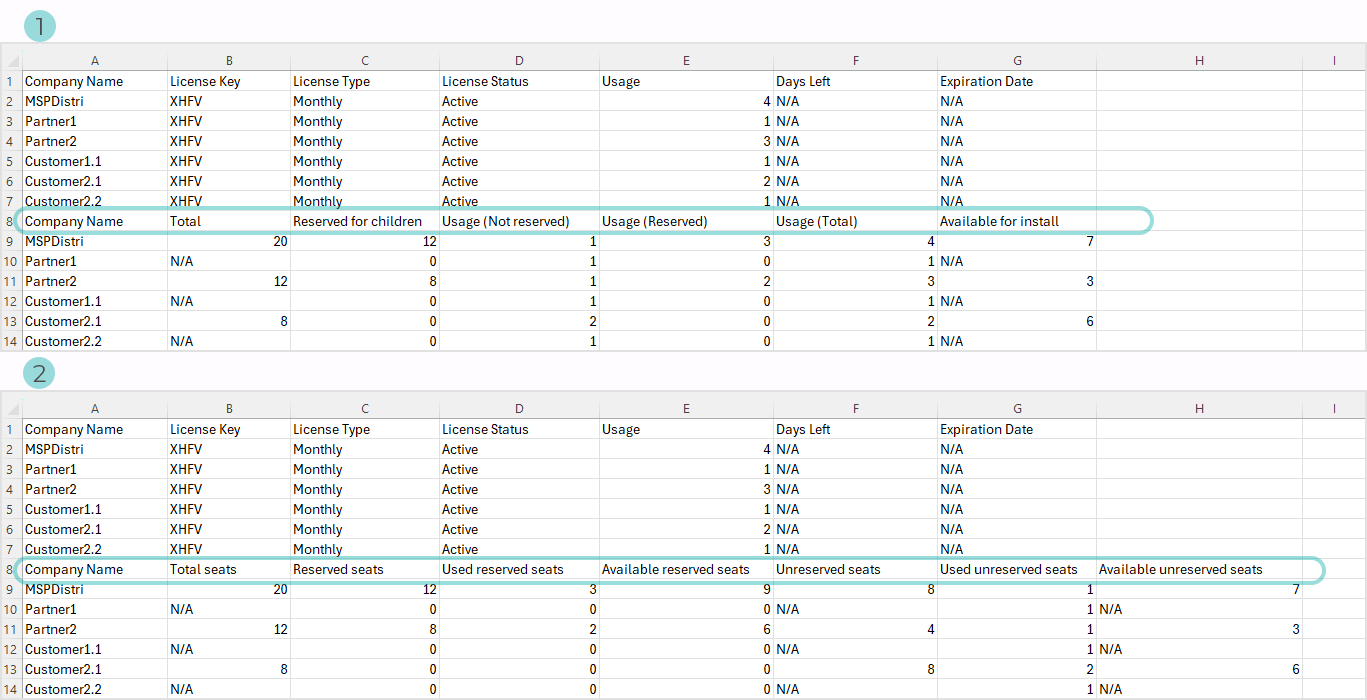Click the Select All corner of the bottom spreadsheet
1367x700 pixels.
[x=11, y=408]
